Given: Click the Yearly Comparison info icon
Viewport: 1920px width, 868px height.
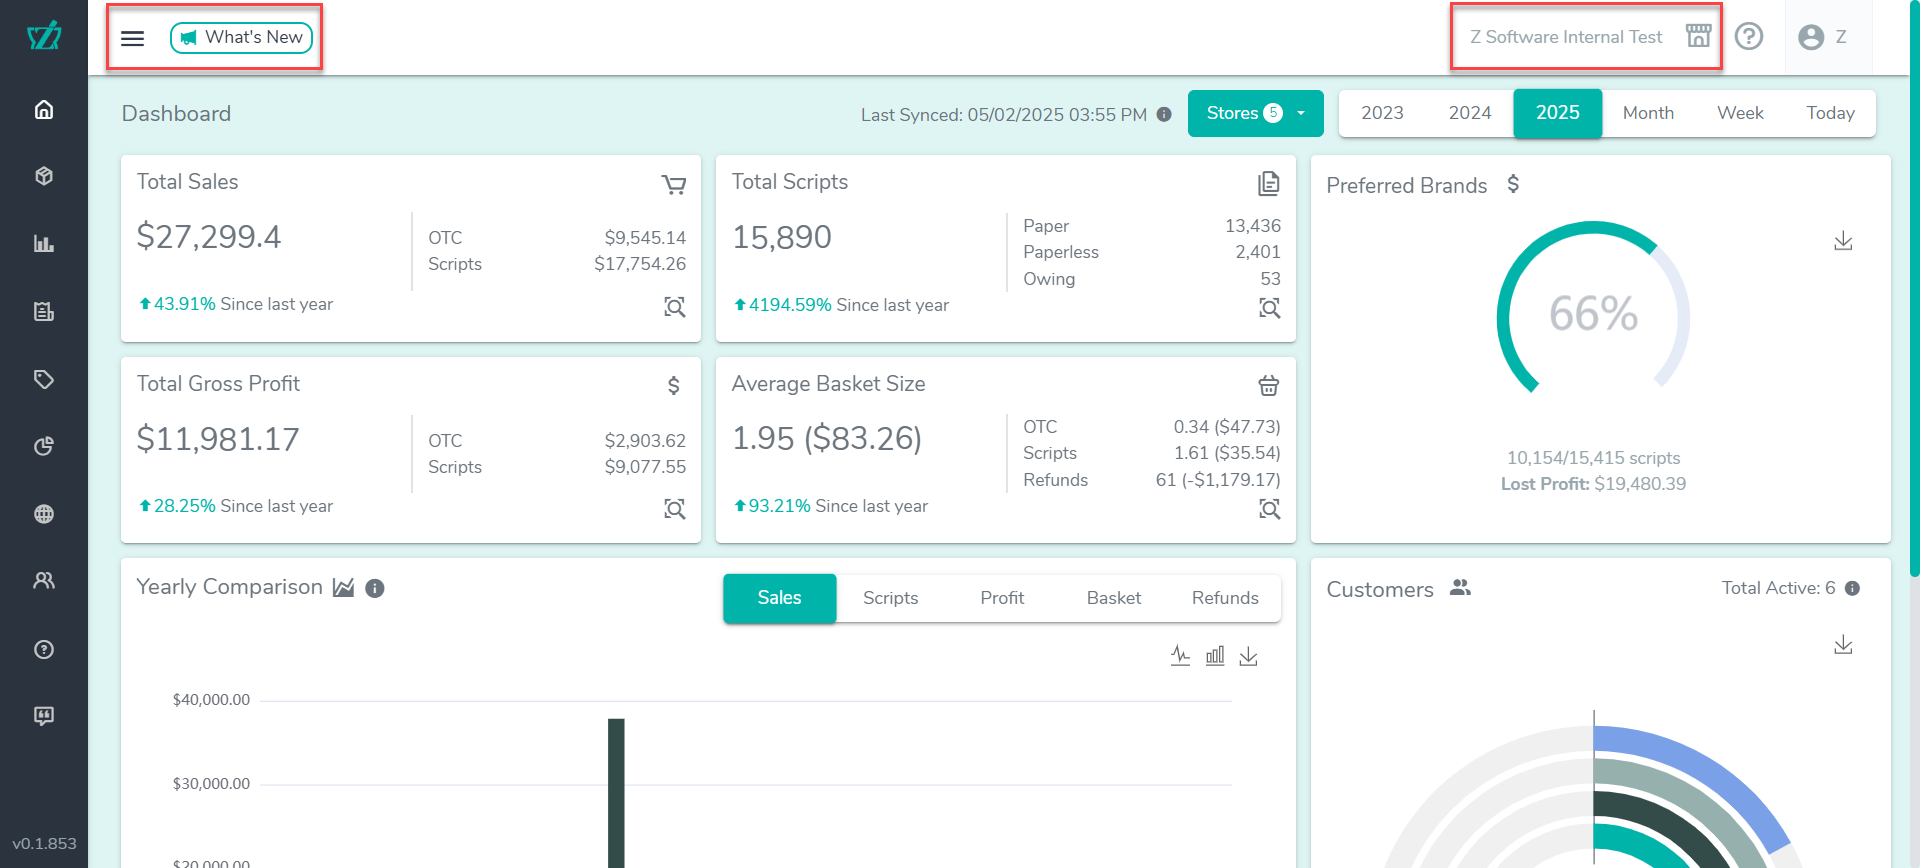Looking at the screenshot, I should pos(375,588).
